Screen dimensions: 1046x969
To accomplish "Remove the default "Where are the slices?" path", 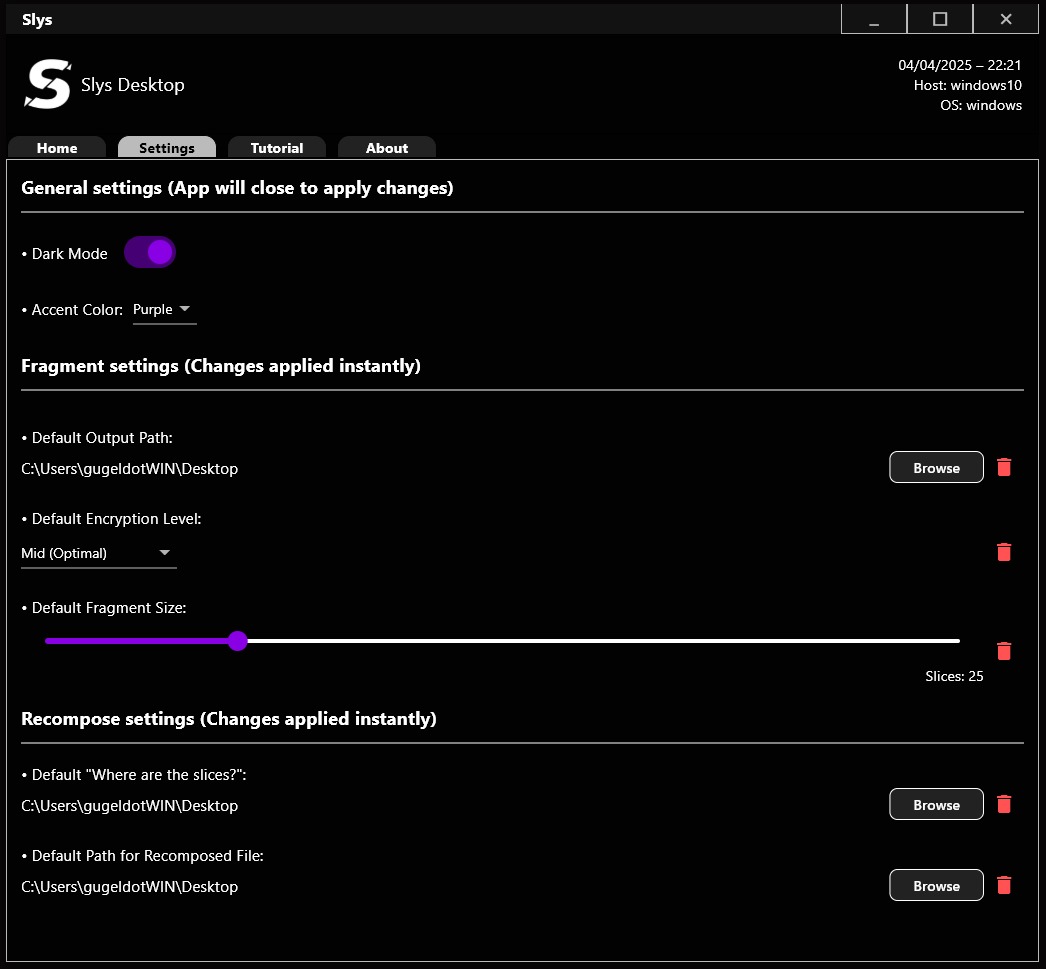I will click(1004, 804).
